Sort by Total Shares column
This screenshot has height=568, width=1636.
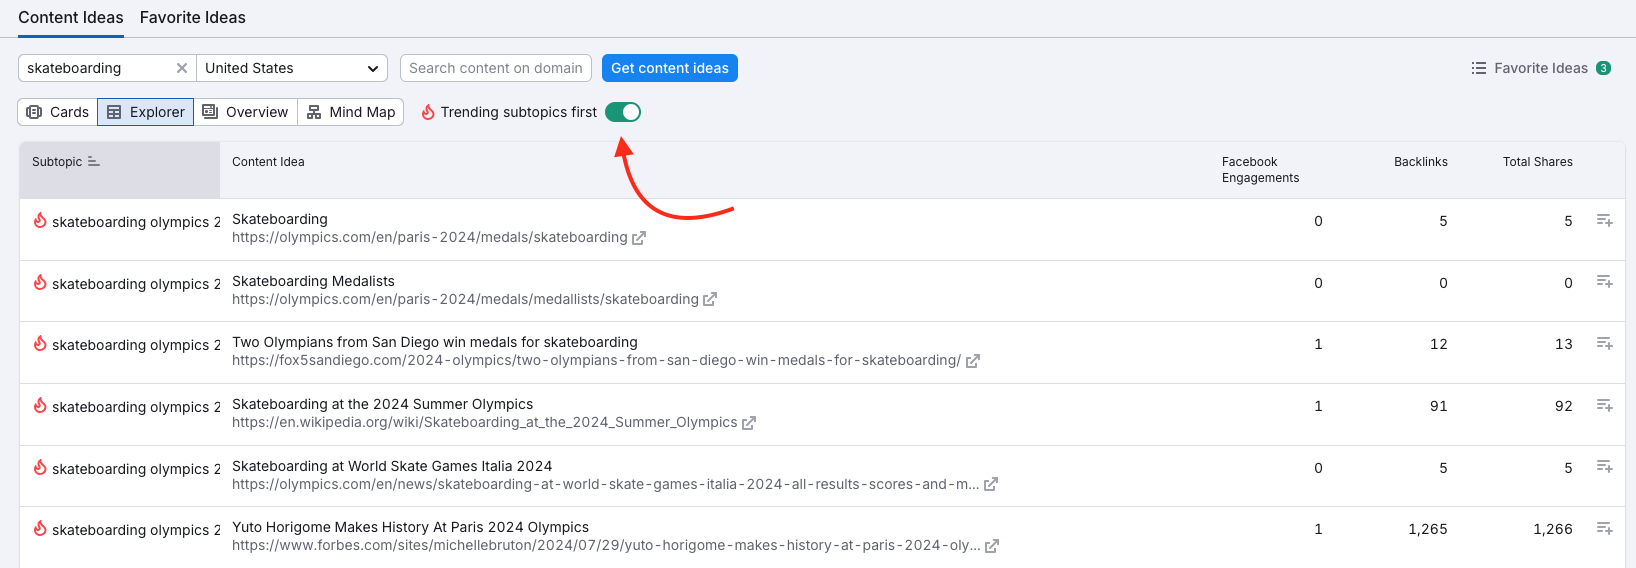pos(1537,162)
